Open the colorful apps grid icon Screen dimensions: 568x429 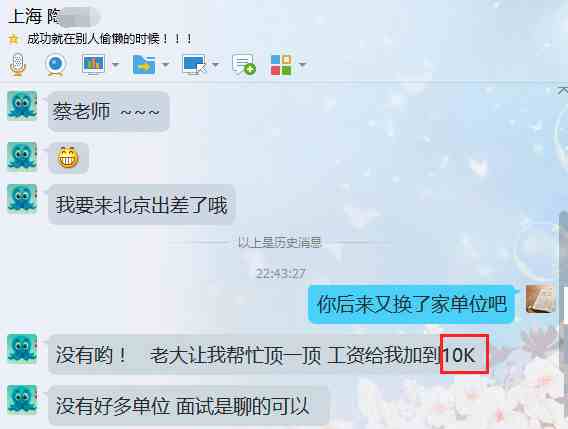coord(281,65)
